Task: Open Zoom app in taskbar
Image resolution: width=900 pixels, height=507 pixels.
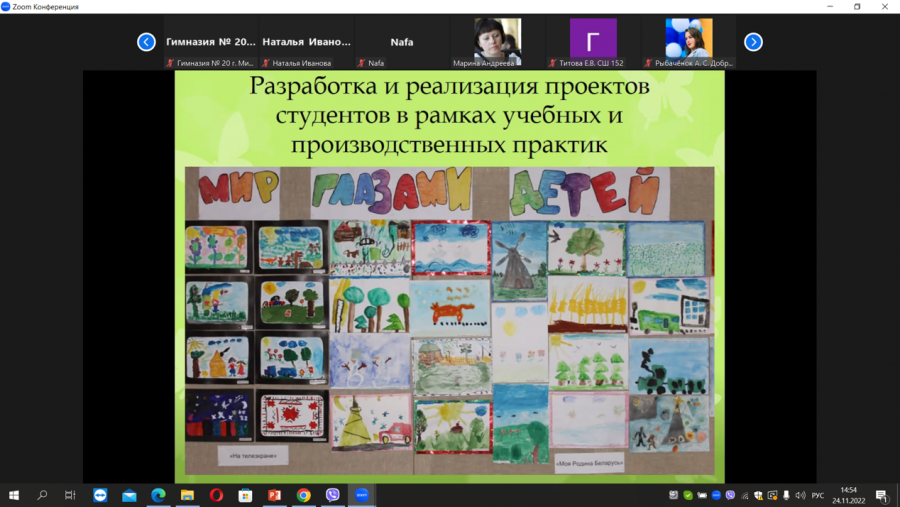Action: point(362,495)
